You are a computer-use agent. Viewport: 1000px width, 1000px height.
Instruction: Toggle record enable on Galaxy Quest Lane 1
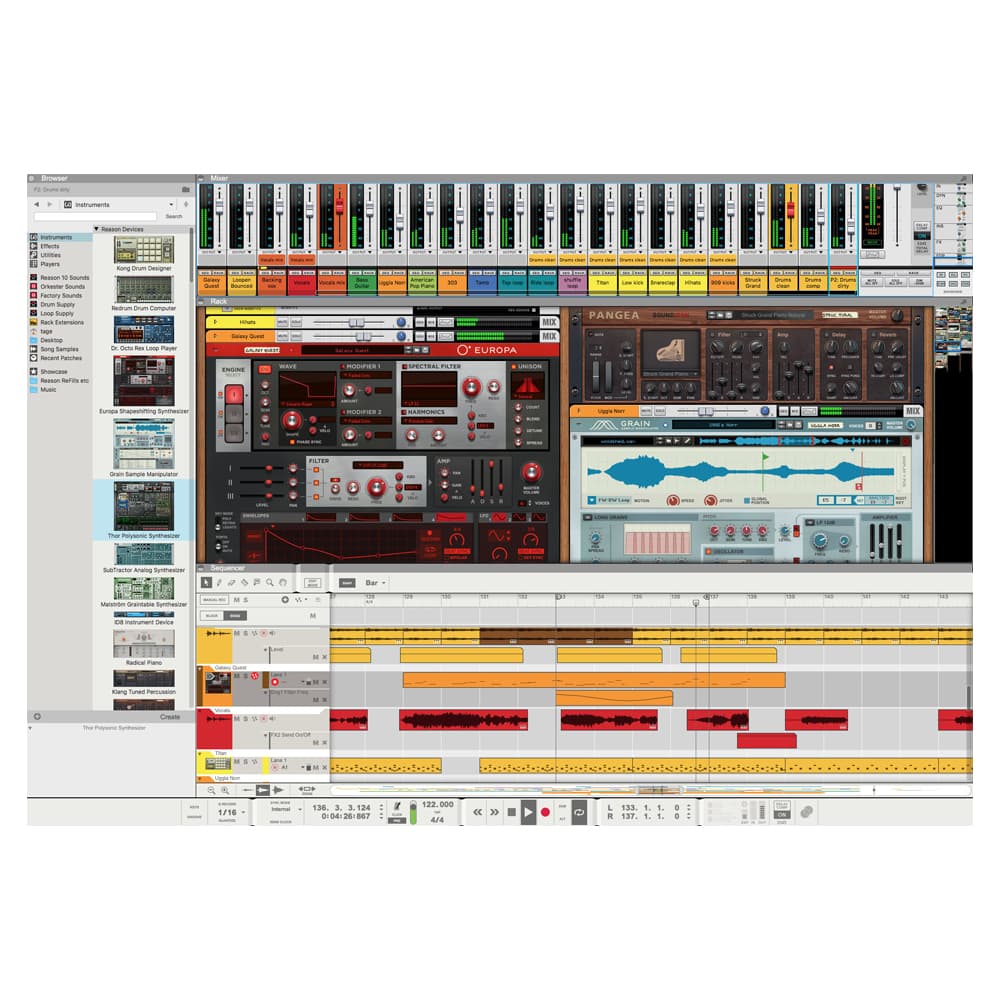[275, 682]
